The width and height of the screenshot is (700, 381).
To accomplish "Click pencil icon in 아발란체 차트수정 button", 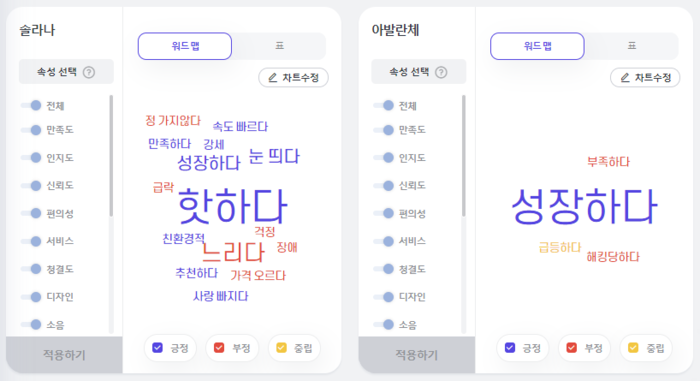I will (x=625, y=78).
